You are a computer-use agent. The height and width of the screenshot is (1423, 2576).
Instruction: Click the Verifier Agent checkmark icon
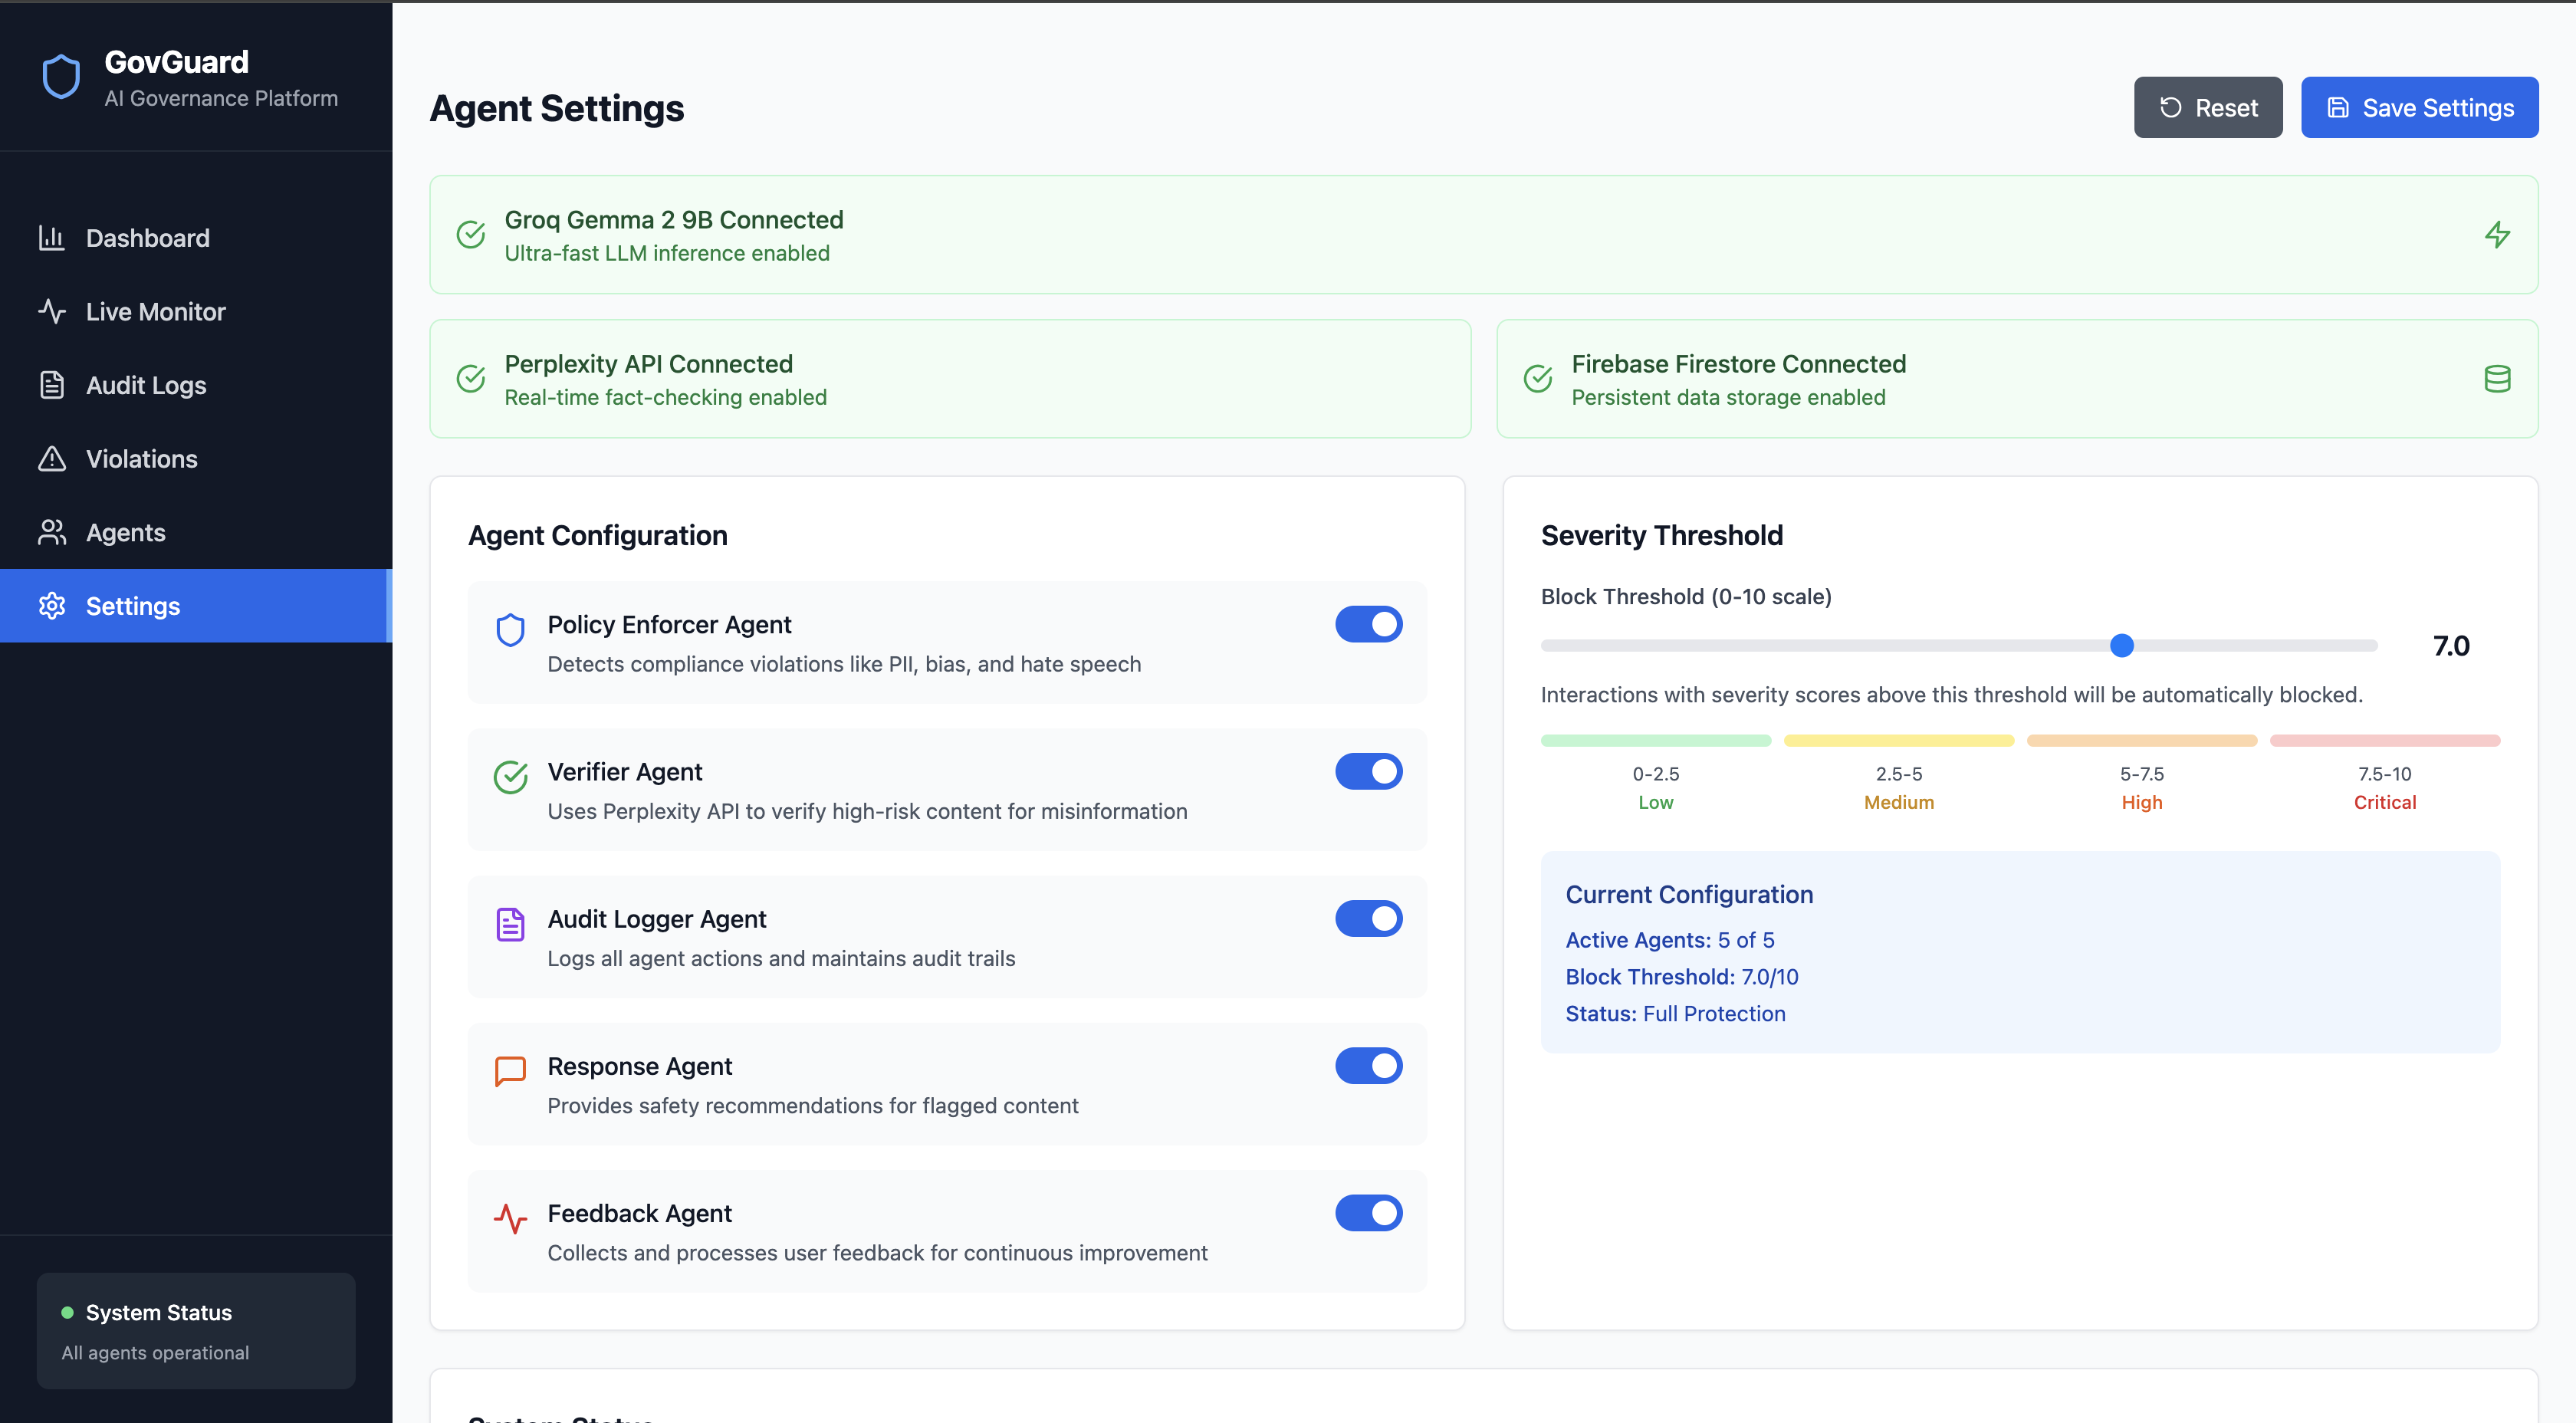(x=510, y=777)
